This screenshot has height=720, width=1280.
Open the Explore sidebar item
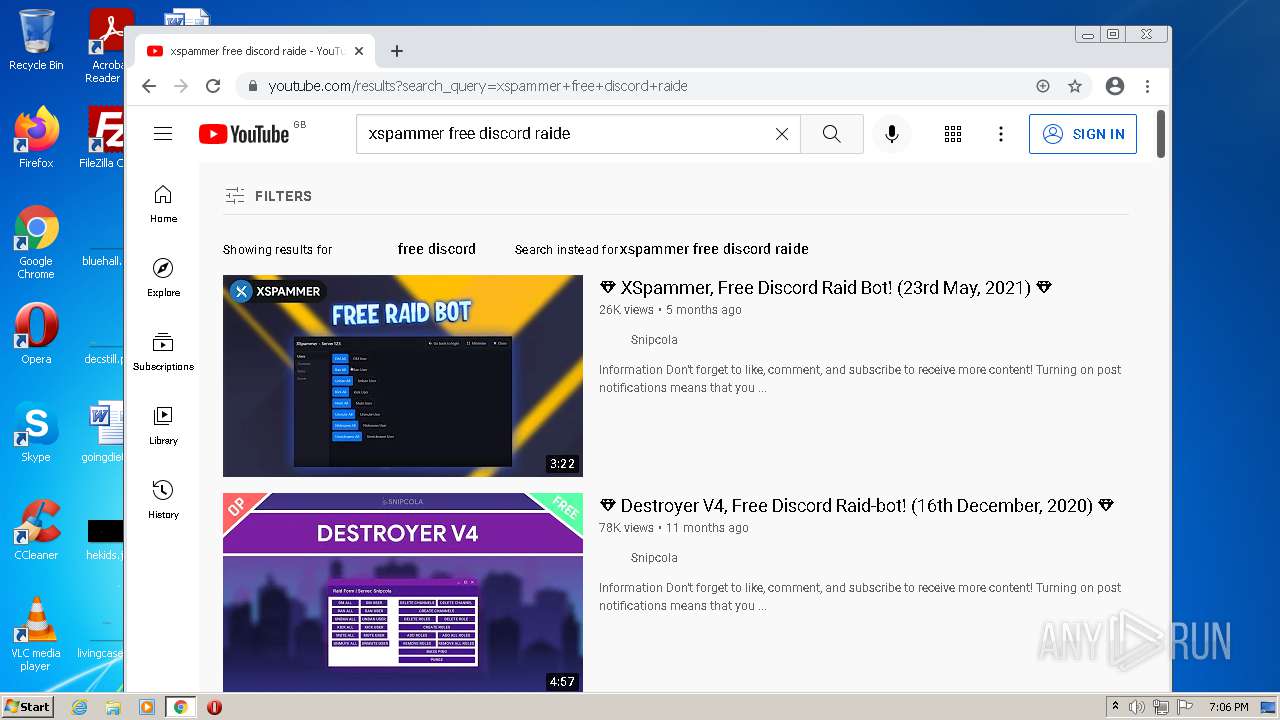coord(163,278)
